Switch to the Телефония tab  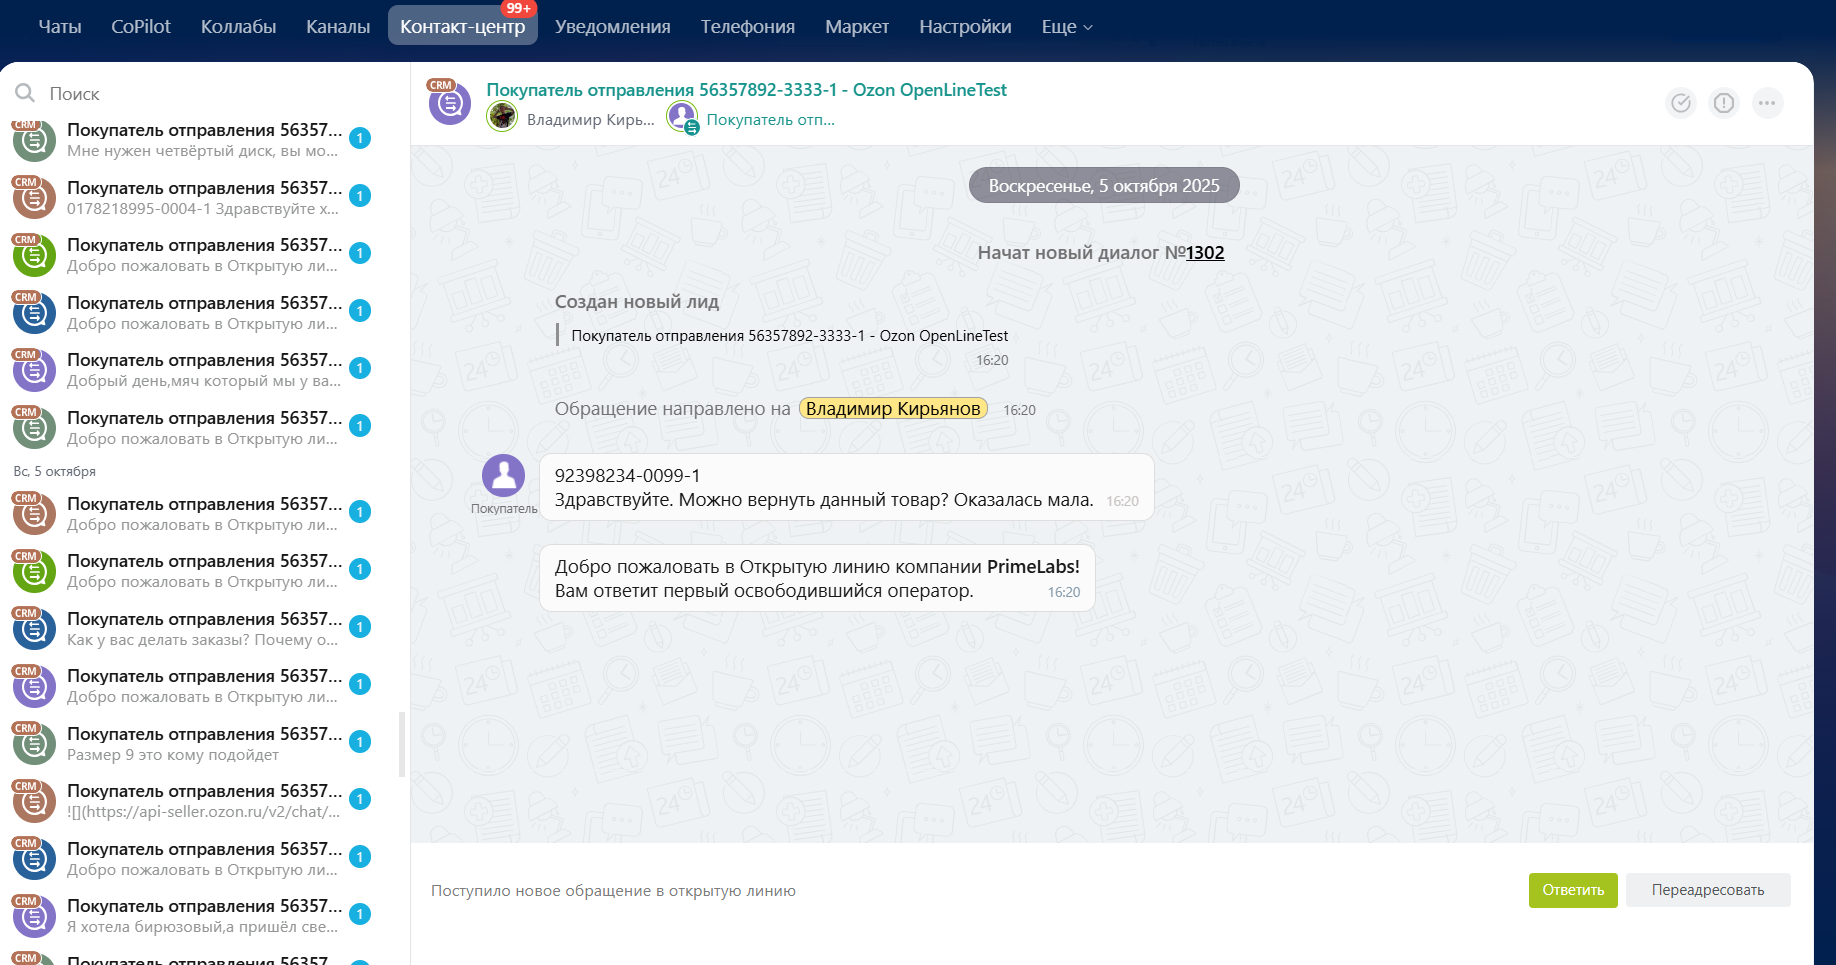click(747, 27)
